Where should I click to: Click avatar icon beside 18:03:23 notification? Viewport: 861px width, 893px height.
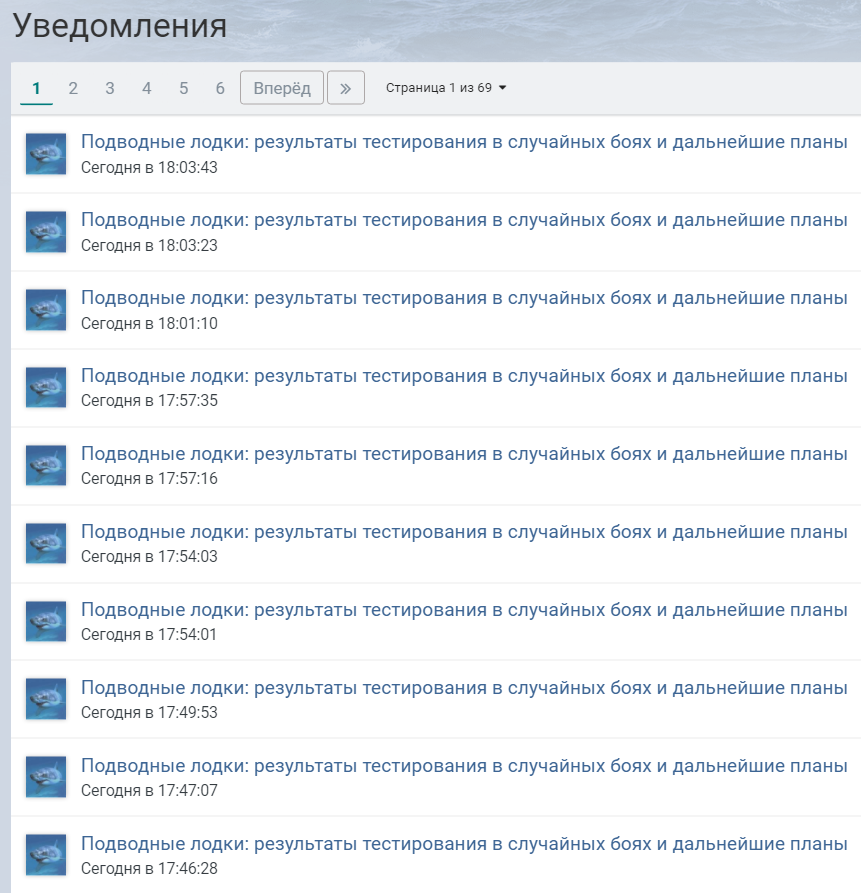[x=46, y=232]
